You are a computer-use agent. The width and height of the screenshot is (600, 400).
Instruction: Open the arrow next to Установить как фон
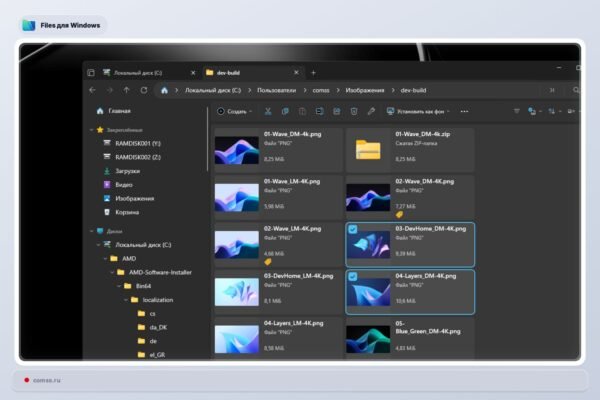click(x=448, y=111)
